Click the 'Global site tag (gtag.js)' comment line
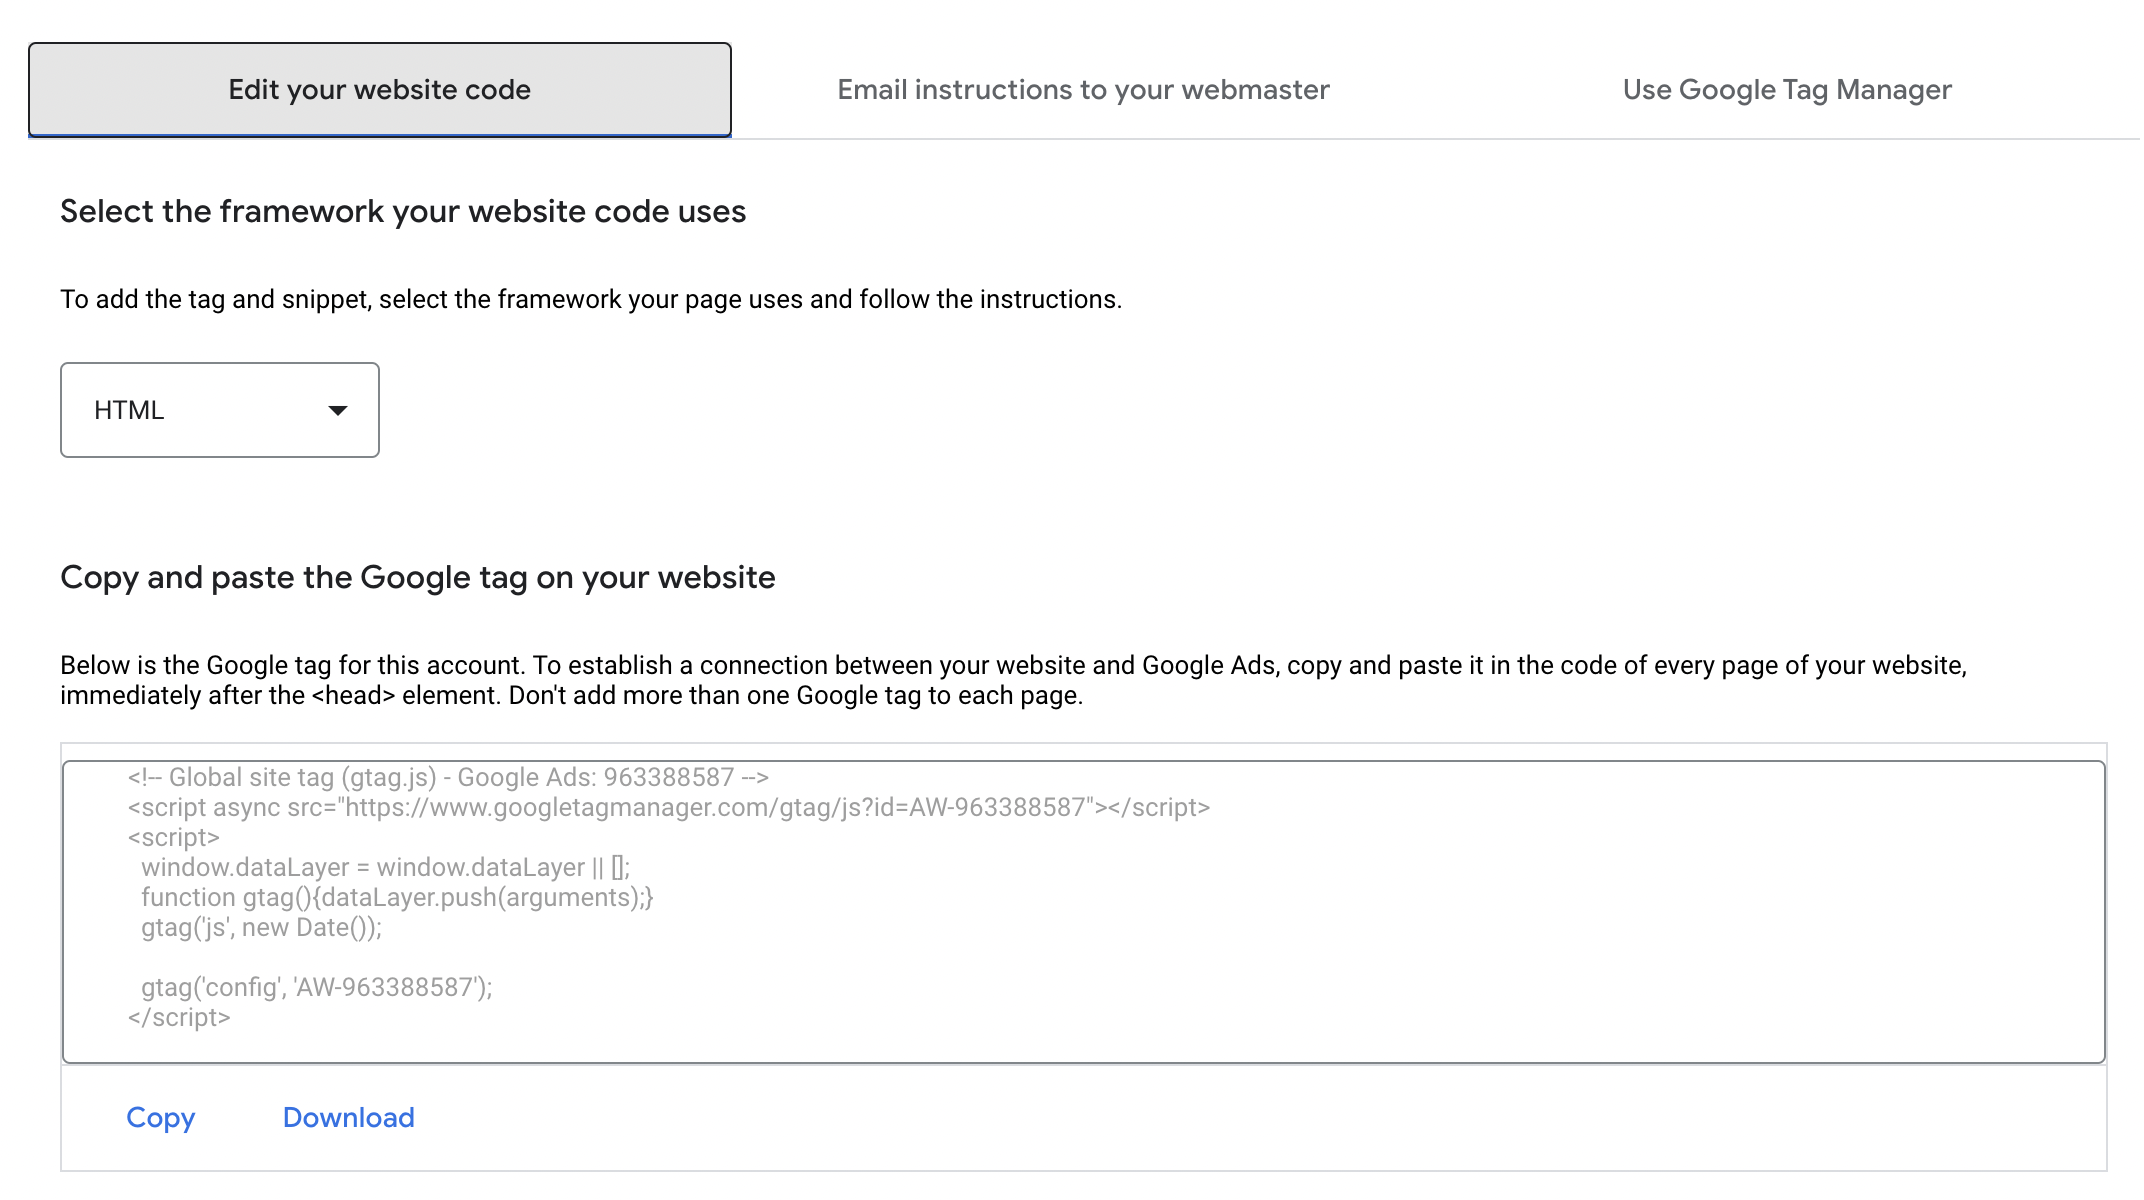Image resolution: width=2144 pixels, height=1200 pixels. [x=448, y=777]
